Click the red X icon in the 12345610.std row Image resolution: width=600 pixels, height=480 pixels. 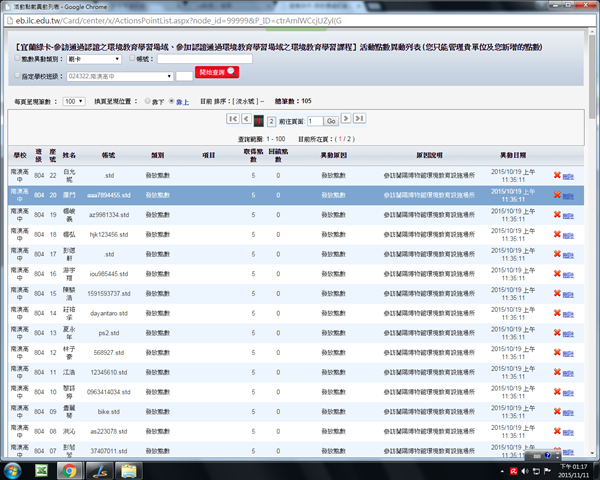(x=557, y=372)
